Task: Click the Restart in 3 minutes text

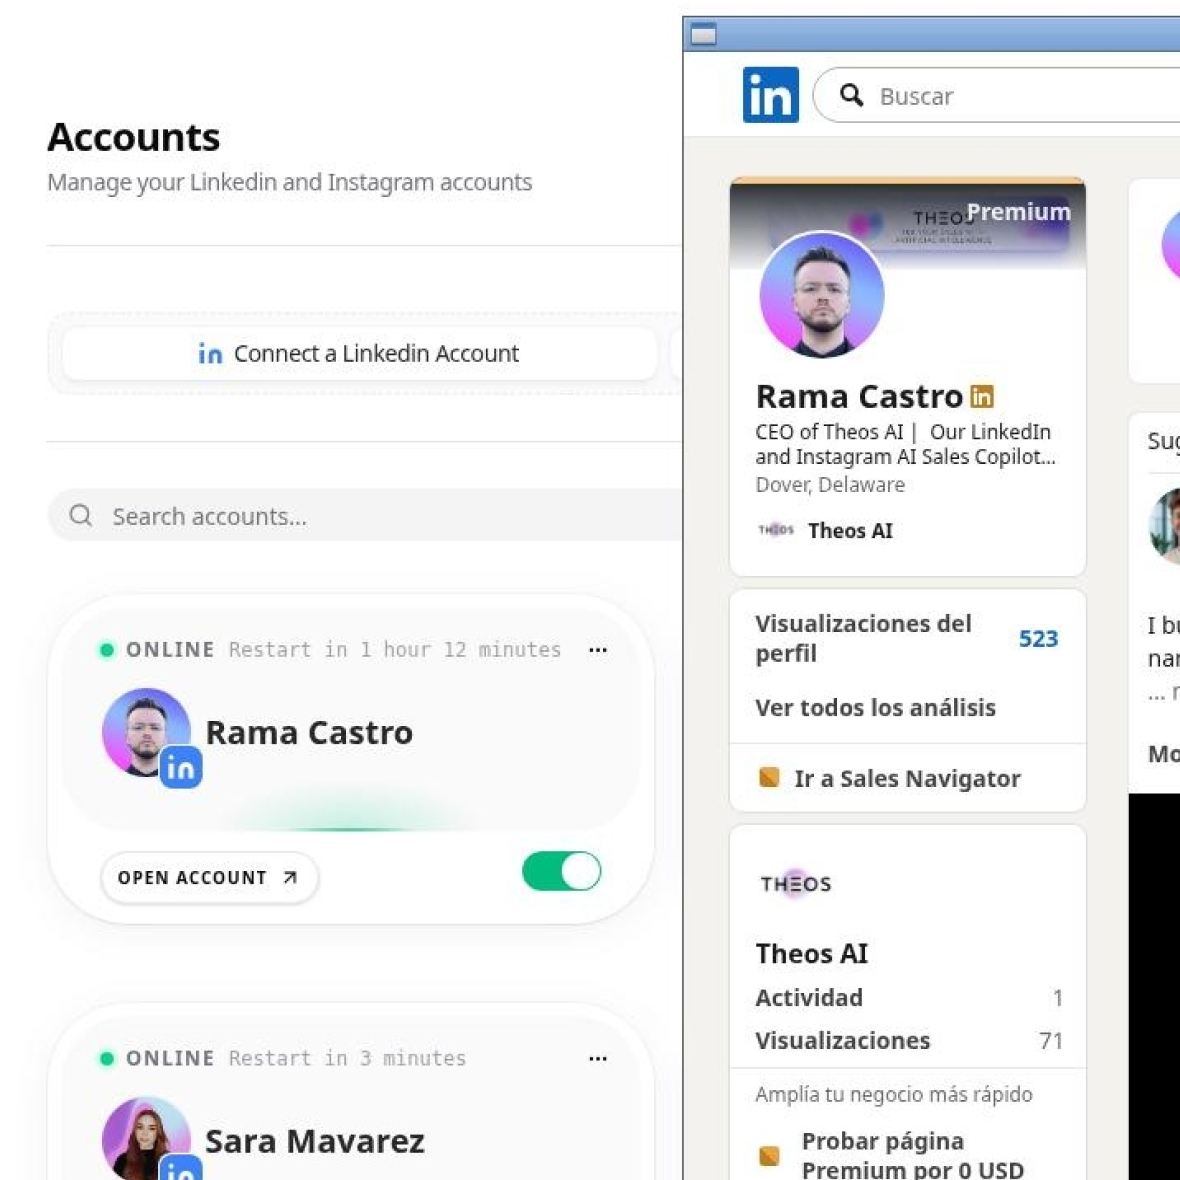Action: click(x=348, y=1058)
